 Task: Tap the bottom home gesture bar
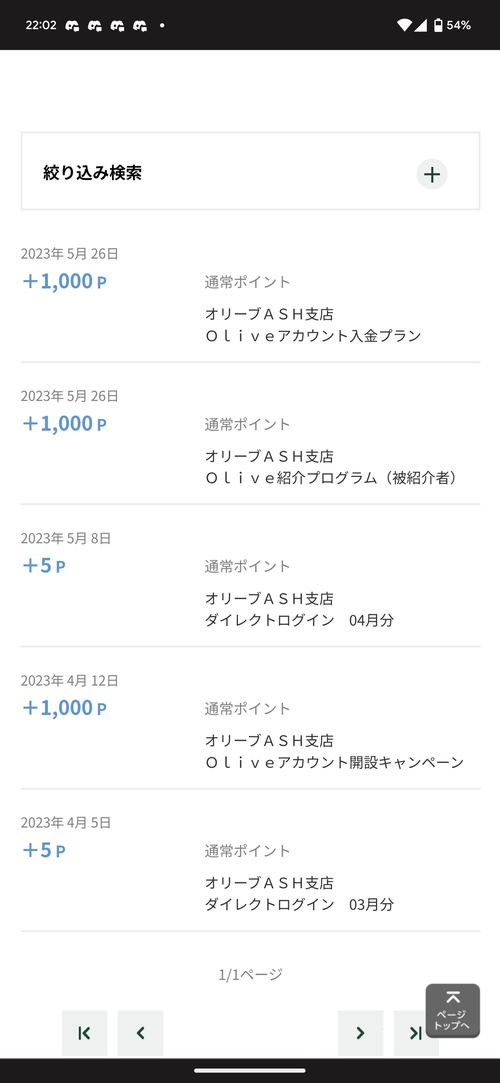250,1071
